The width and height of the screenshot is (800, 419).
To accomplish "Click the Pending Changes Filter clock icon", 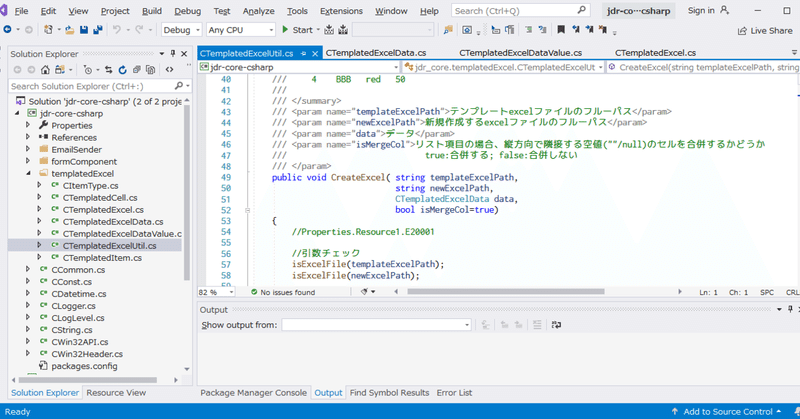I will pyautogui.click(x=87, y=69).
